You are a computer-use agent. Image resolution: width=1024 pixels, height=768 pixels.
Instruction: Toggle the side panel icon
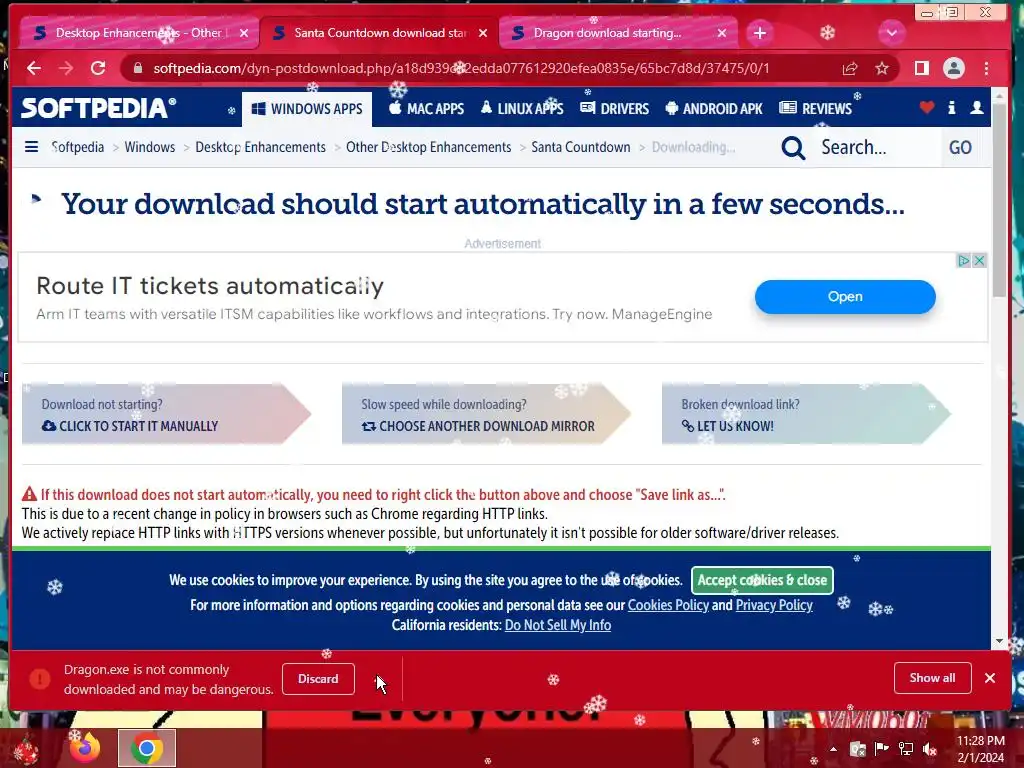pyautogui.click(x=921, y=68)
